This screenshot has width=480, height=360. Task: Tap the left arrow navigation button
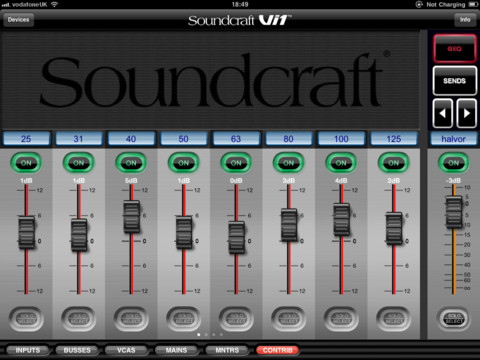442,113
